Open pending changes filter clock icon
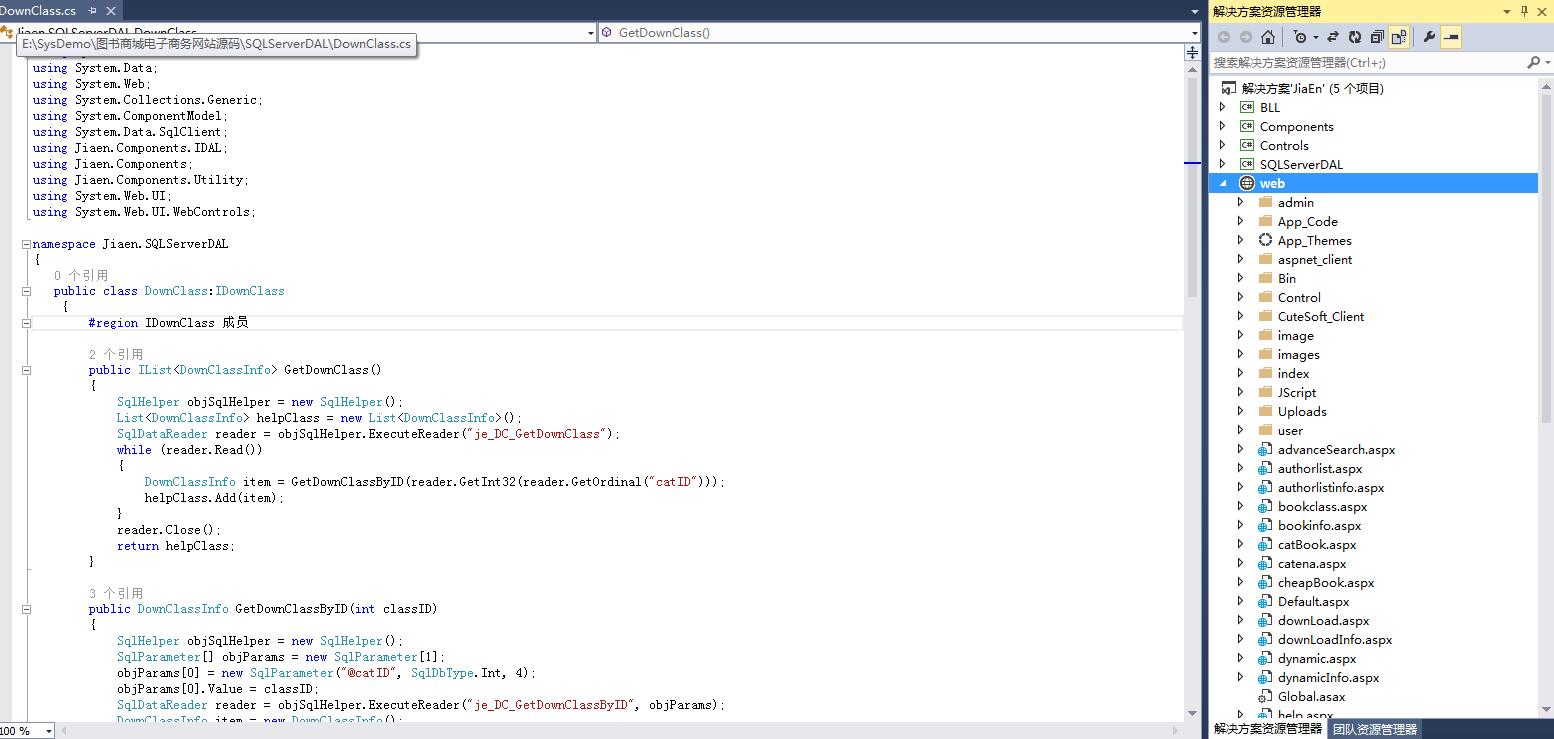The height and width of the screenshot is (739, 1554). coord(1299,37)
